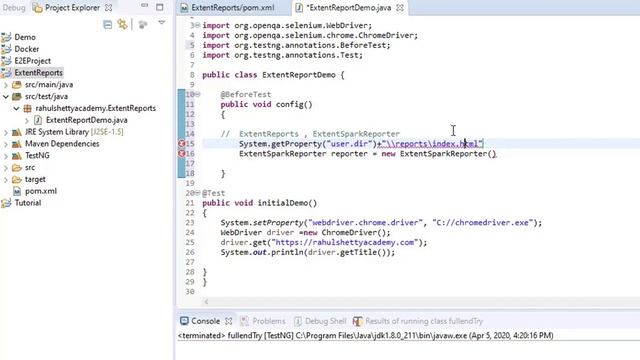Image resolution: width=640 pixels, height=360 pixels.
Task: Minimize the Project Explorer panel
Action: [144, 6]
